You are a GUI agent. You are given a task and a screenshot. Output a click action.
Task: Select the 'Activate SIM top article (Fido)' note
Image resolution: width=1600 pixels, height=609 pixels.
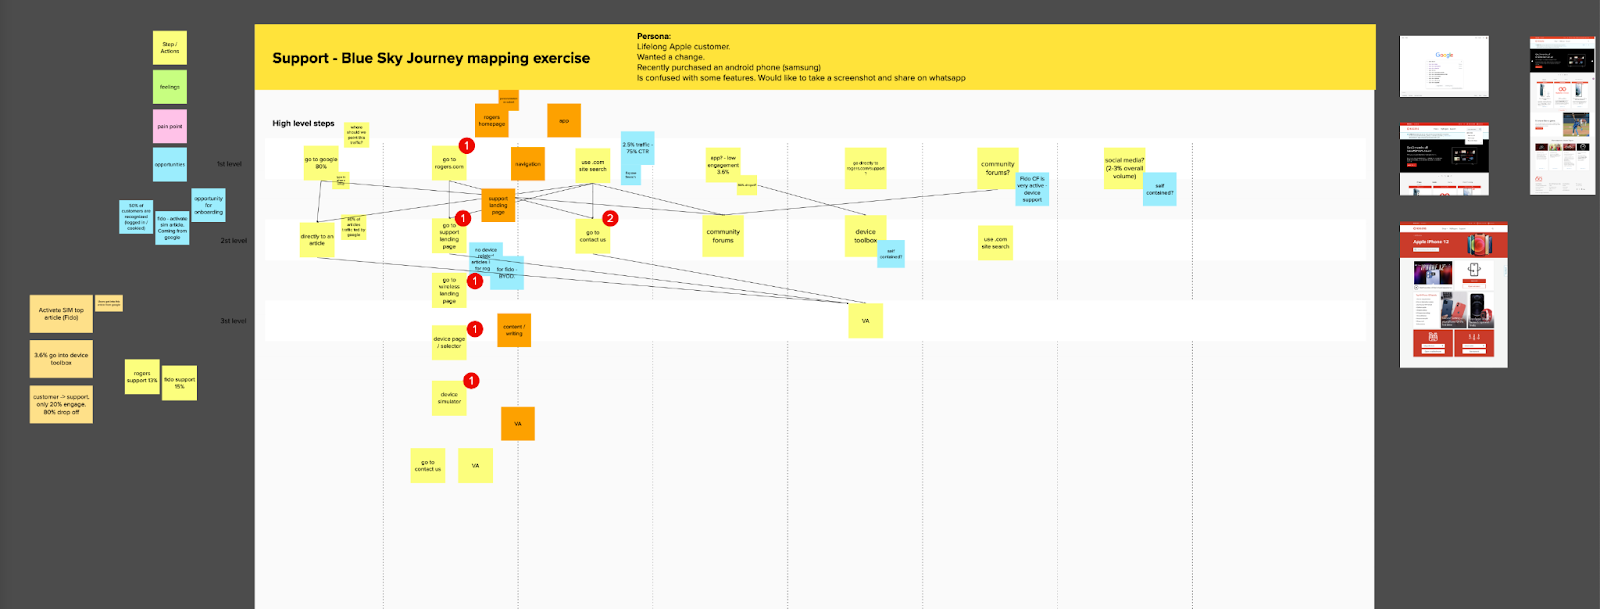click(x=61, y=314)
